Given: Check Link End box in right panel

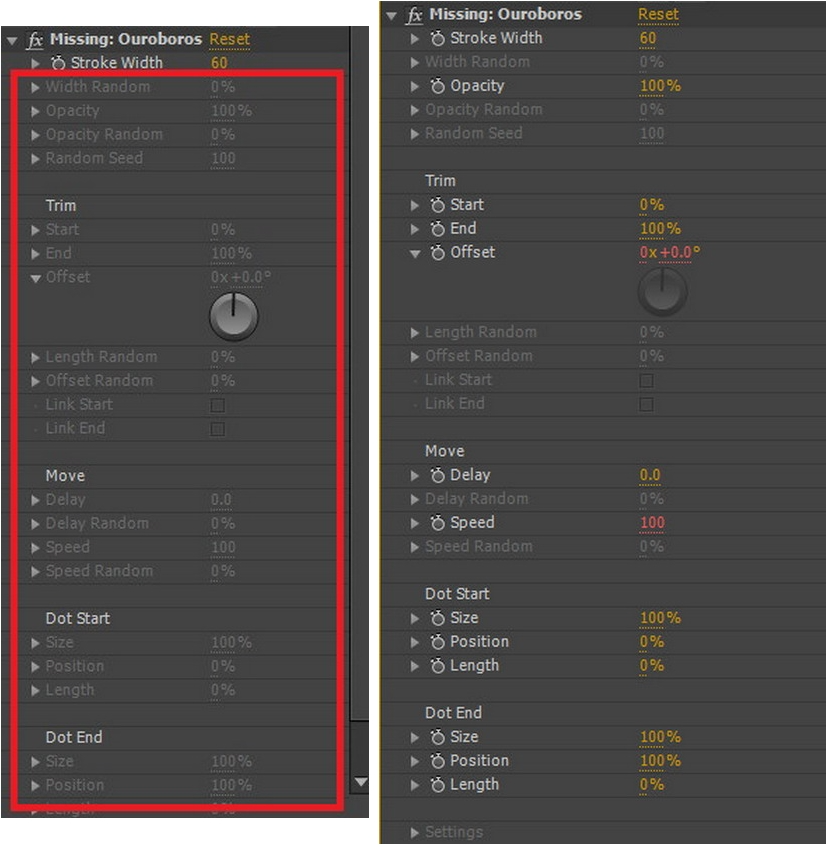Looking at the screenshot, I should click(x=647, y=404).
